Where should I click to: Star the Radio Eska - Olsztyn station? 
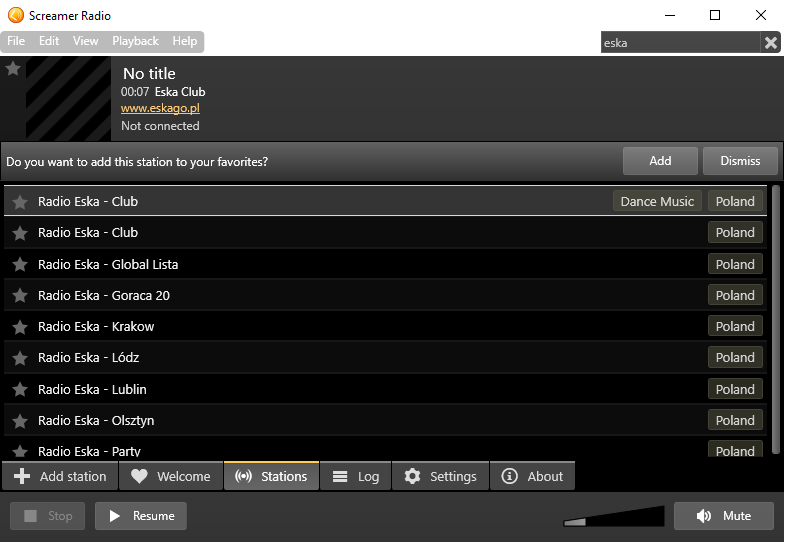[20, 421]
